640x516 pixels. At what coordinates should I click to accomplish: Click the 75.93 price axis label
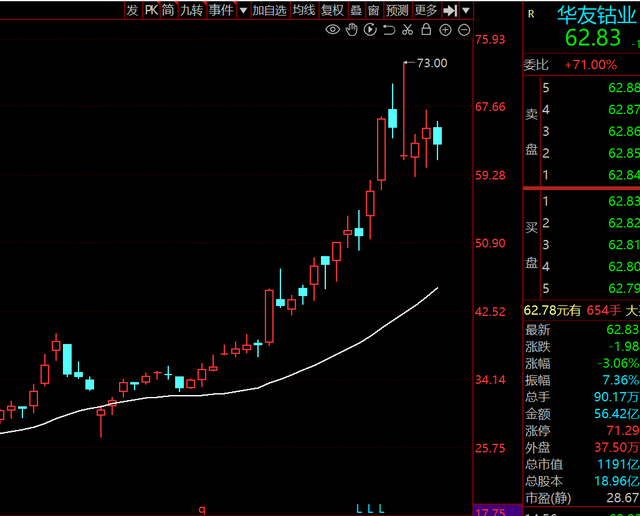coord(490,40)
